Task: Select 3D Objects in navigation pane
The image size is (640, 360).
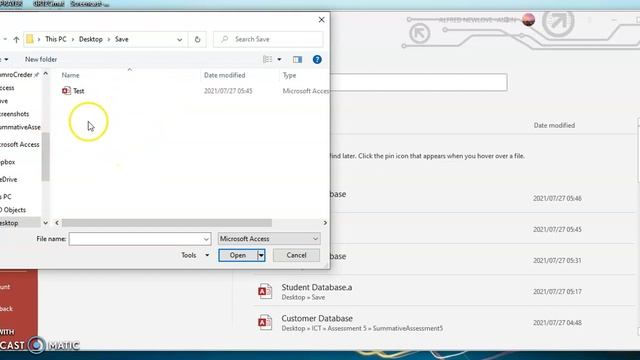Action: tap(13, 210)
